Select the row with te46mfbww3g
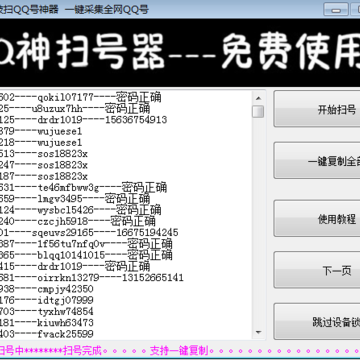 pos(83,187)
